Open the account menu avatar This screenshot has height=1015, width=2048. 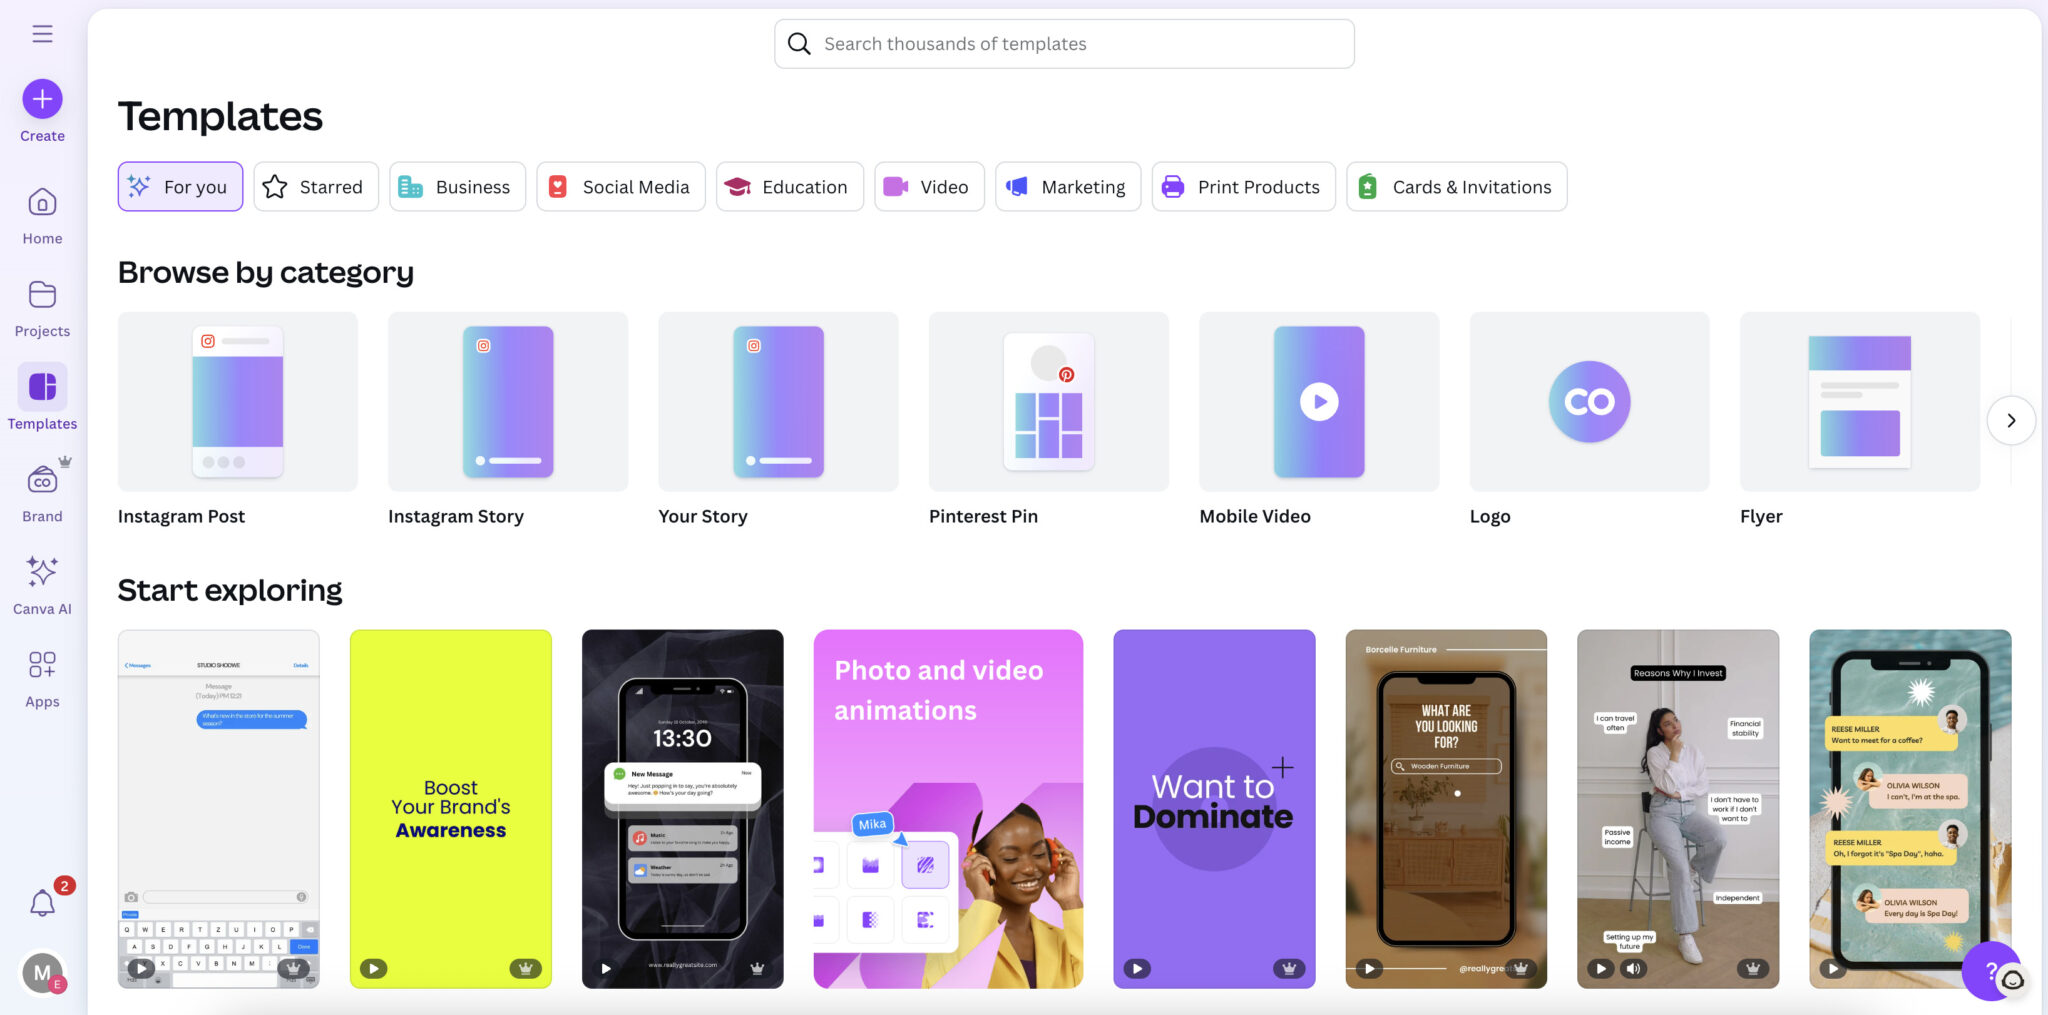[x=42, y=972]
